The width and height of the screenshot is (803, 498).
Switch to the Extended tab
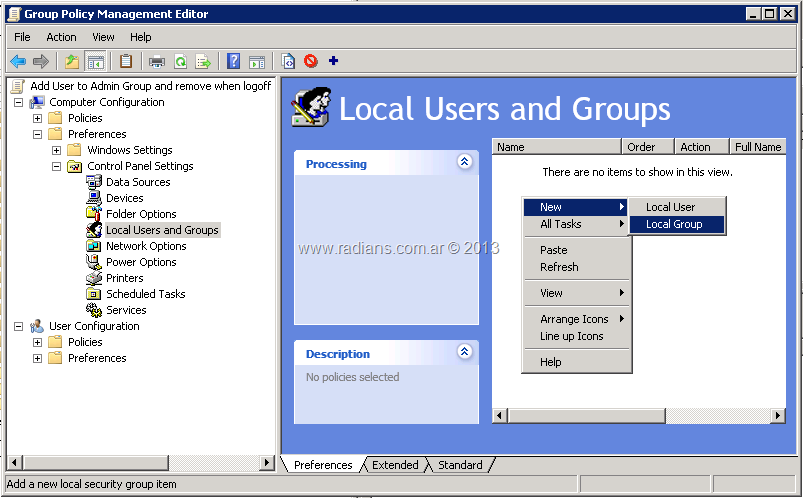click(x=395, y=465)
